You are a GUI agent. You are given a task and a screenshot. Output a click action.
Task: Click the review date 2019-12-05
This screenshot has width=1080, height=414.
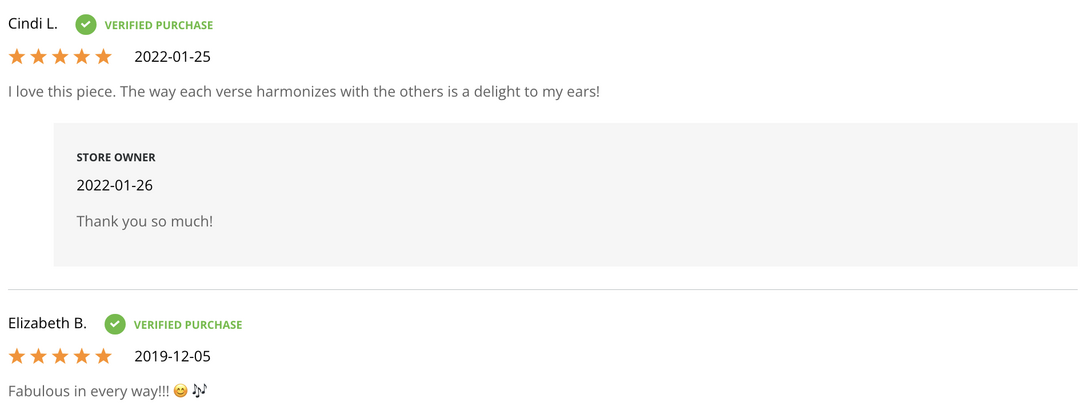(172, 356)
